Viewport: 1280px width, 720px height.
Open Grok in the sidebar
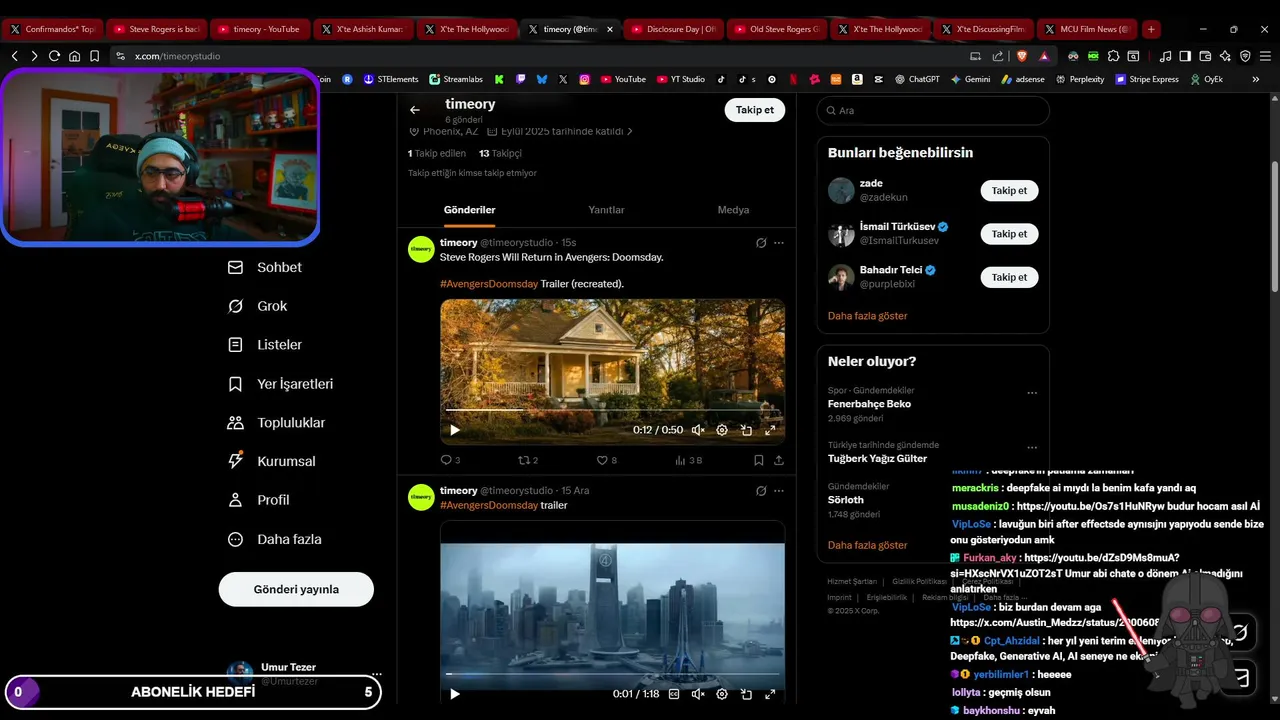click(x=258, y=306)
